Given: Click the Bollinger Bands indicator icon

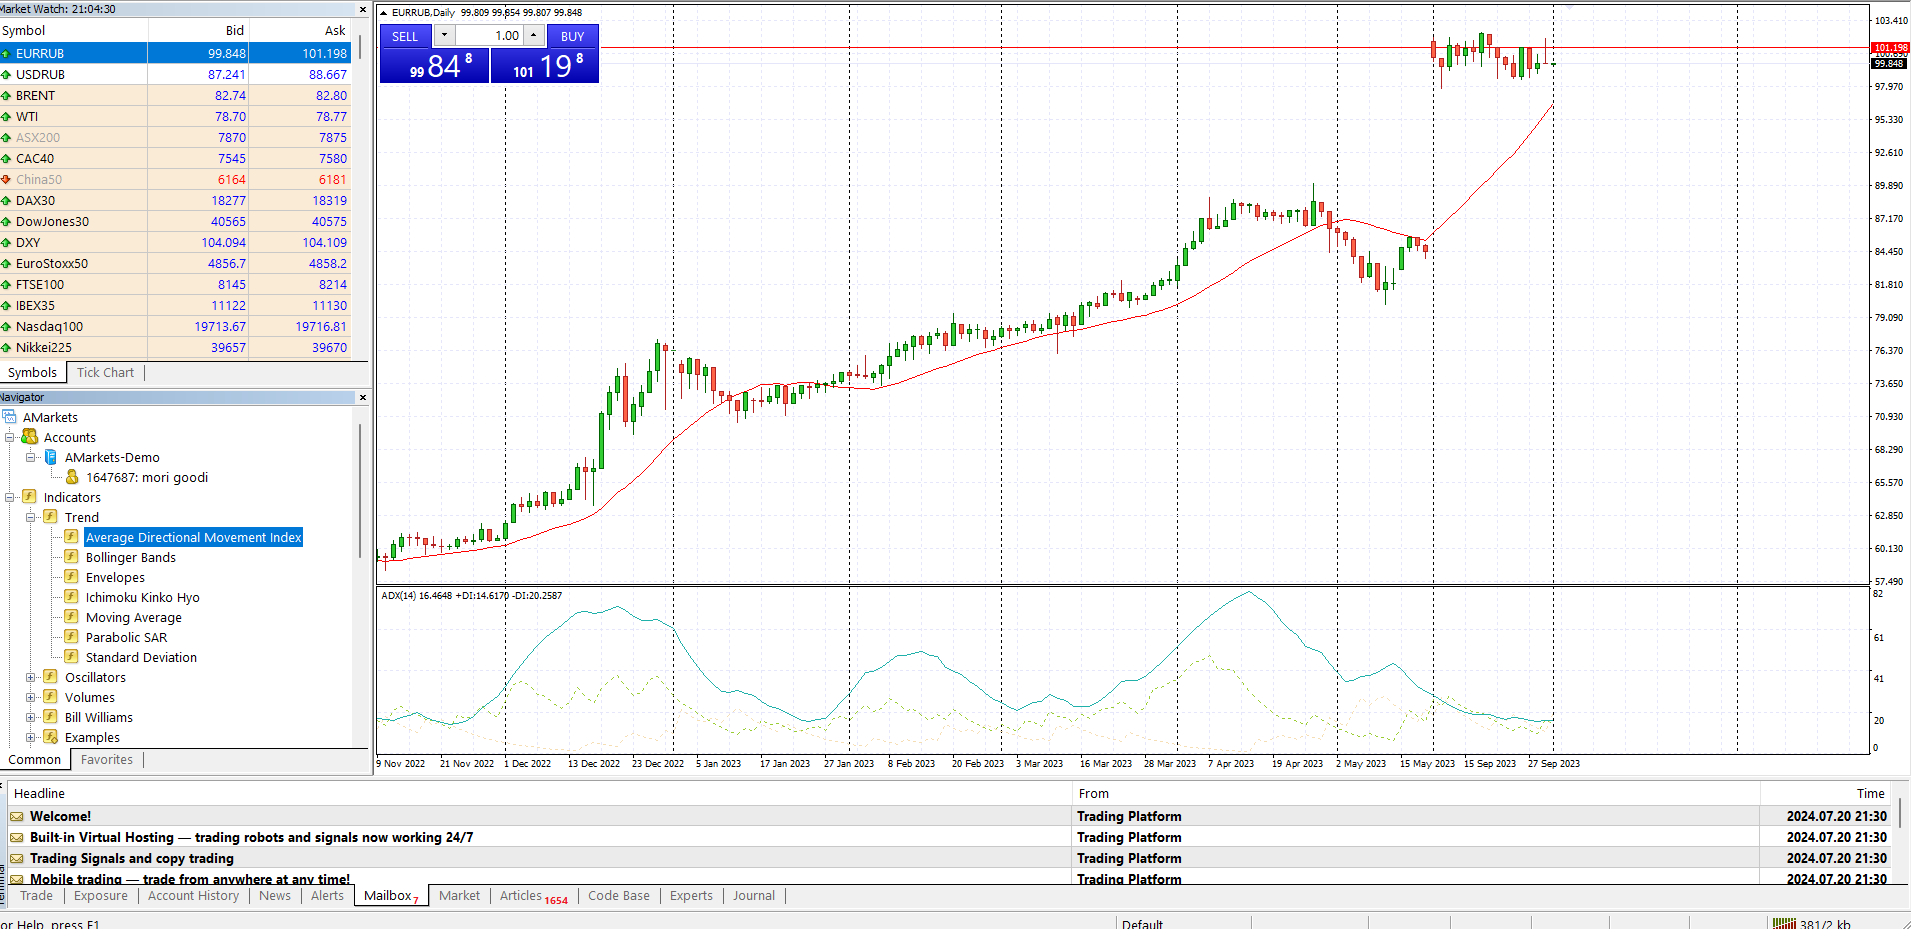Looking at the screenshot, I should (x=71, y=557).
